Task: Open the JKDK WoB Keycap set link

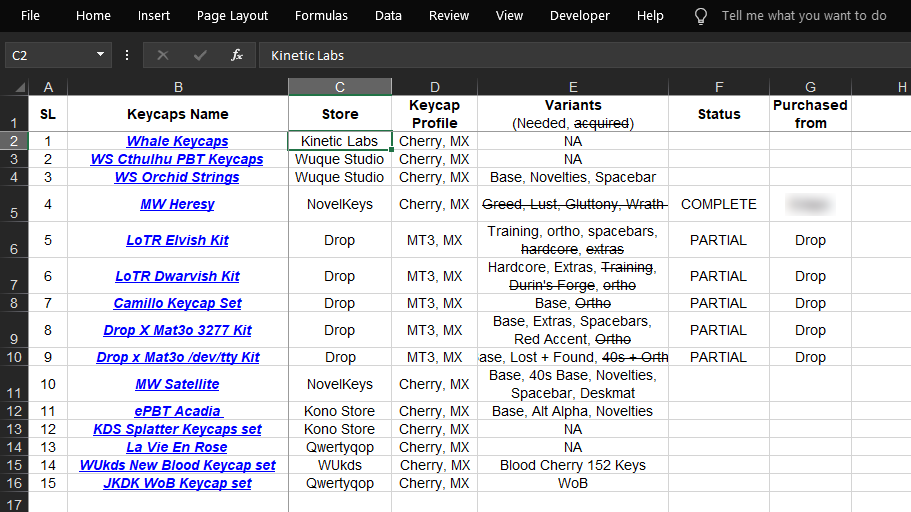Action: point(177,484)
